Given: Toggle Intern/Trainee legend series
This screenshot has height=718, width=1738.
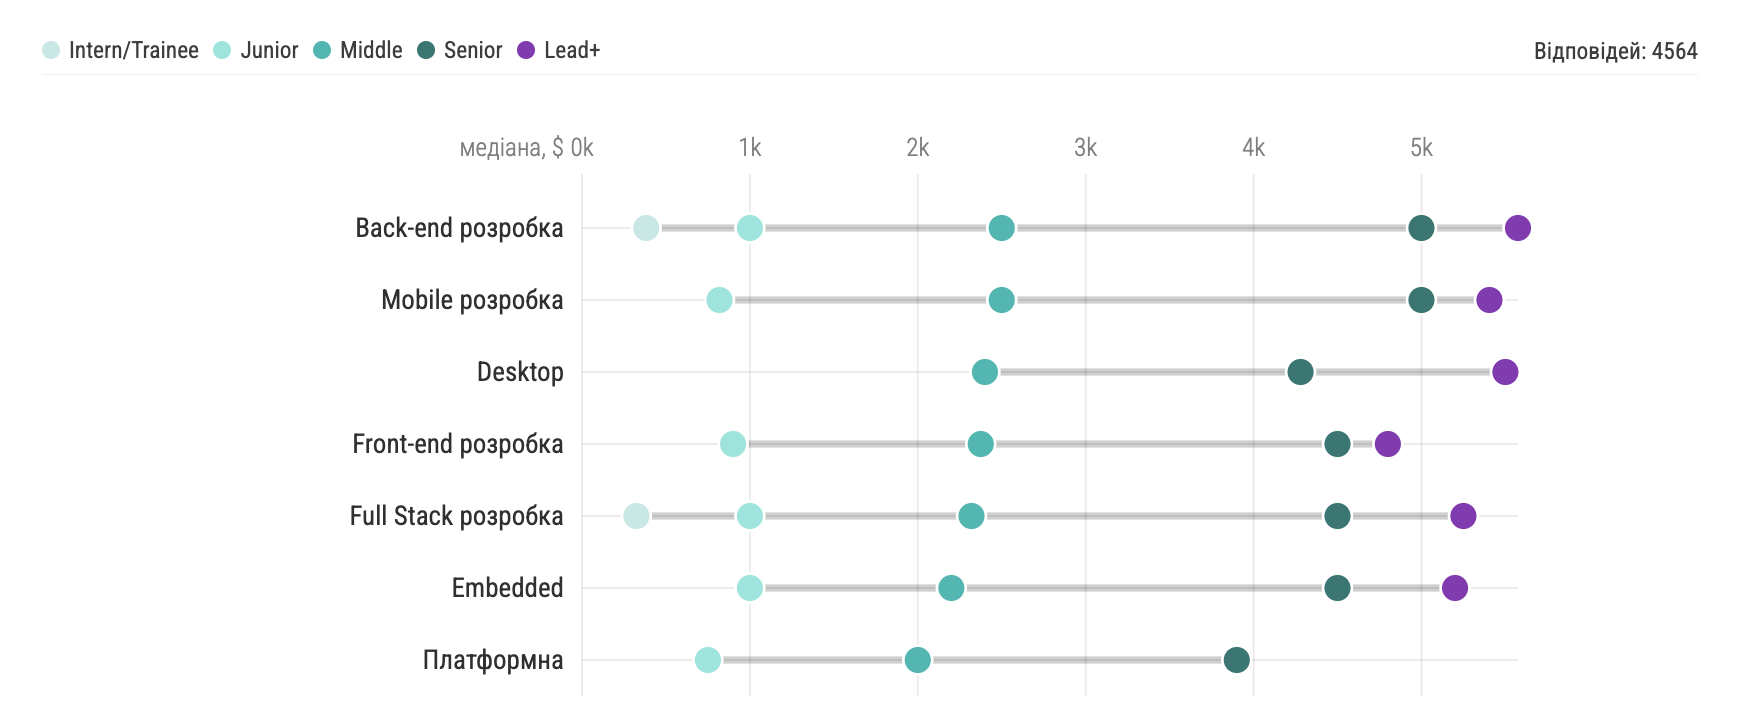Looking at the screenshot, I should [x=121, y=50].
